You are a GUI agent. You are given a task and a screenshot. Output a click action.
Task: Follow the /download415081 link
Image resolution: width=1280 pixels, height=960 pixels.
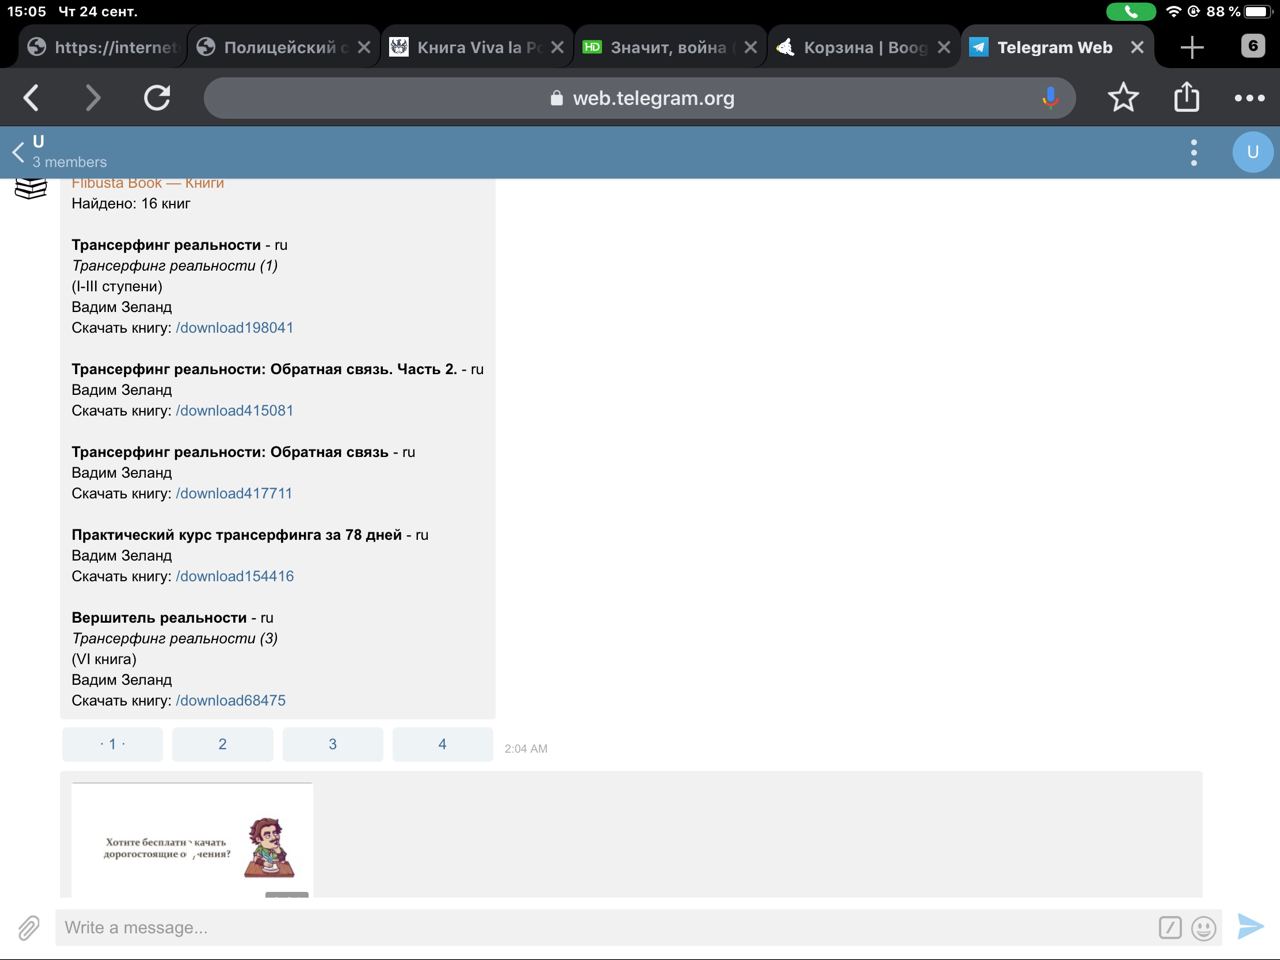point(235,411)
